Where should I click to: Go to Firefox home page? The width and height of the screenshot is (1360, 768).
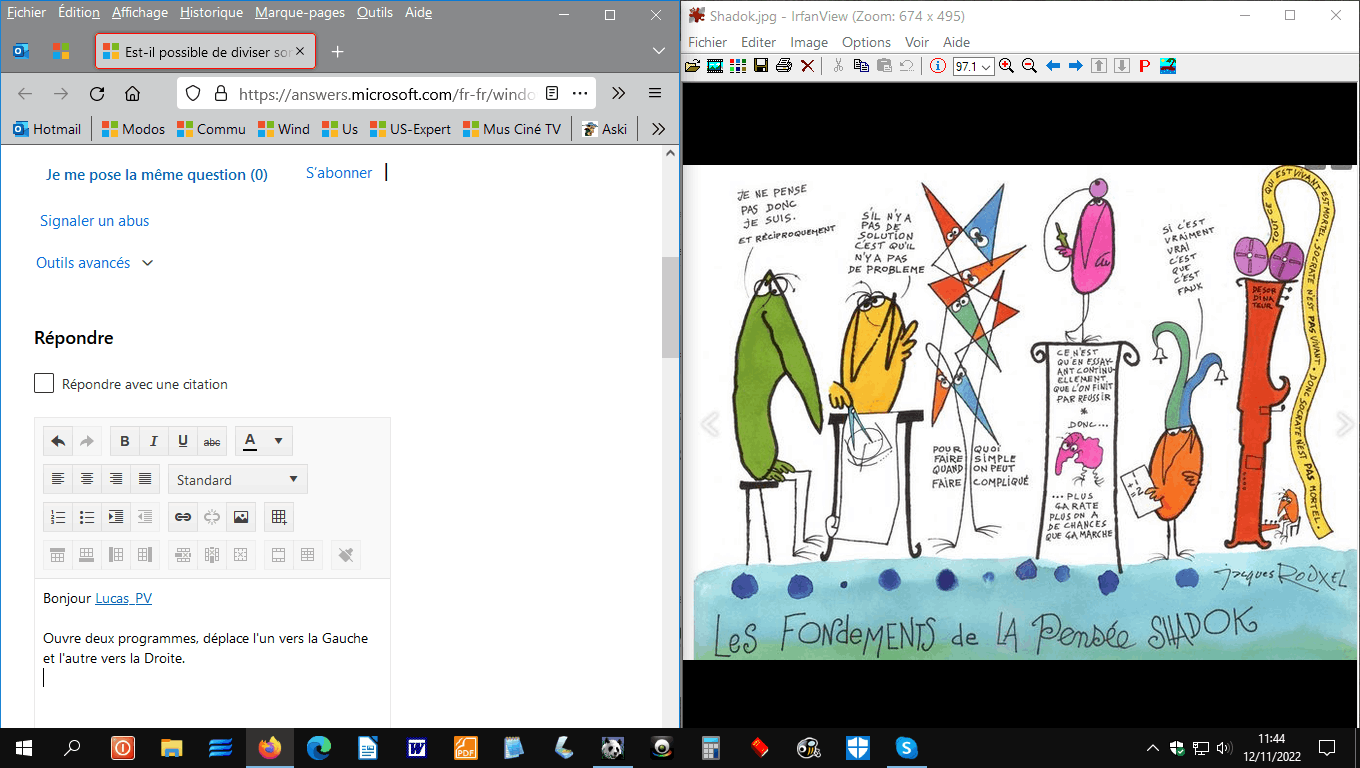point(132,94)
